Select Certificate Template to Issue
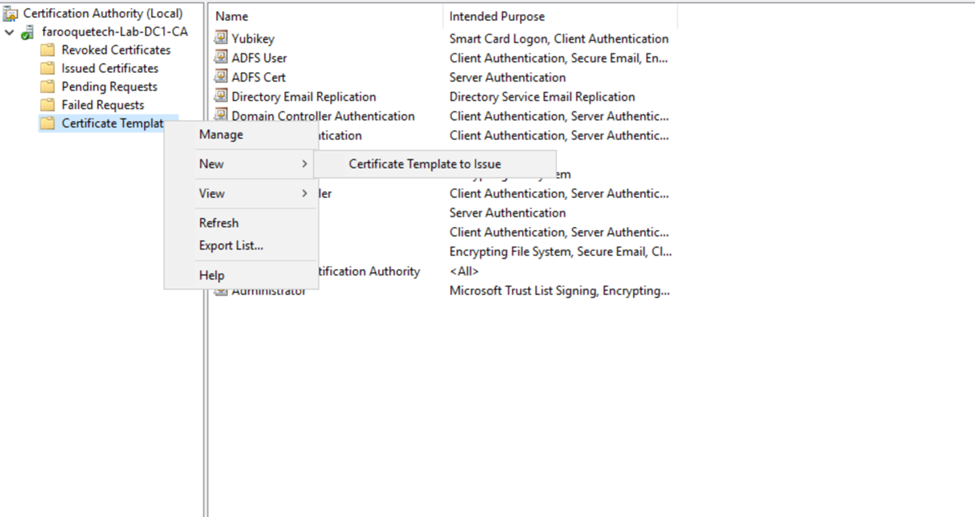Screen dimensions: 975x517 pyautogui.click(x=435, y=164)
